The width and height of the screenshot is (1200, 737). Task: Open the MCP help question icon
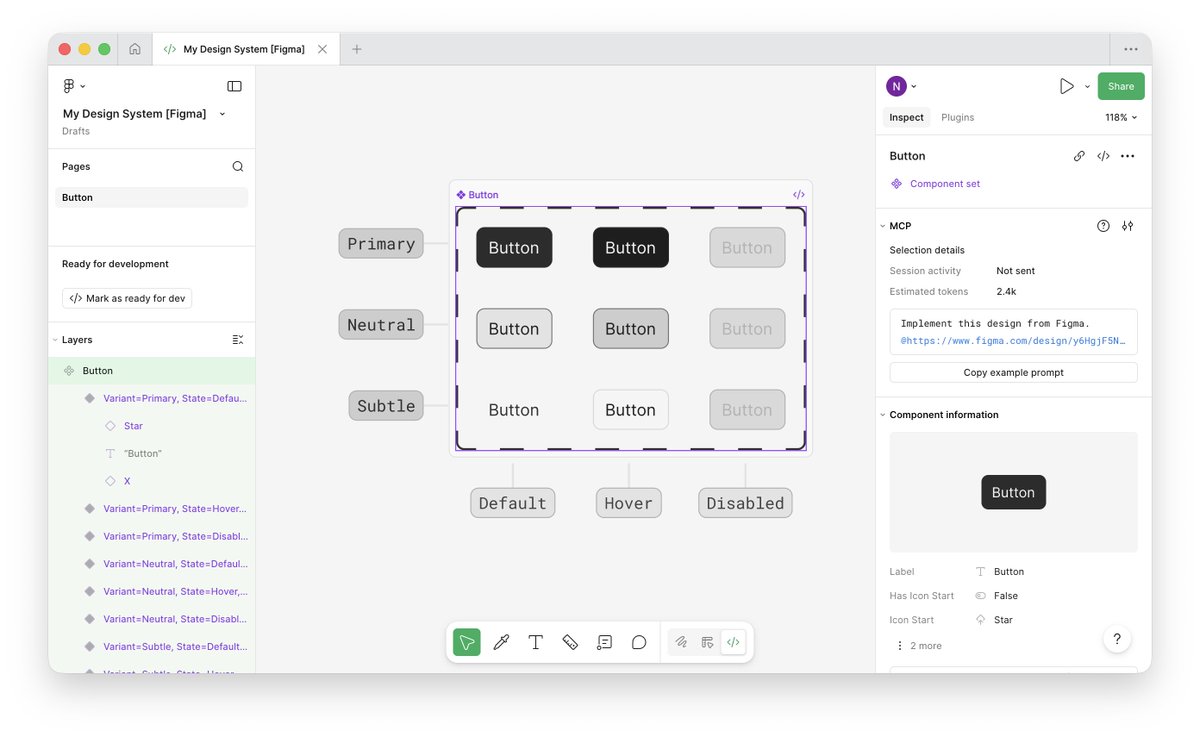click(x=1103, y=226)
